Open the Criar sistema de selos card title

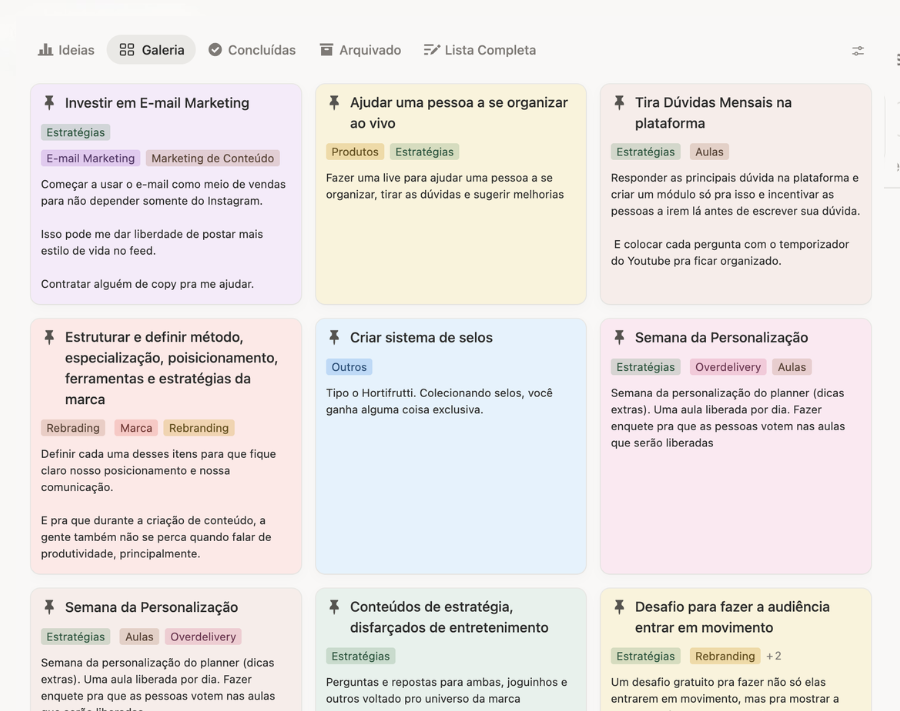click(421, 338)
